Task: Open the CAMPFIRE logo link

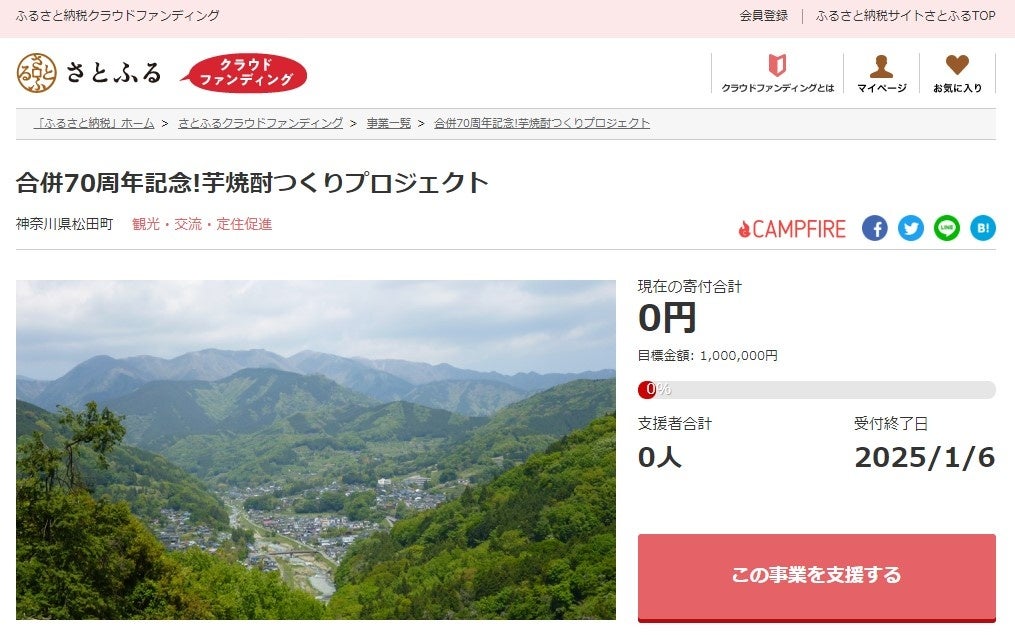Action: (792, 229)
